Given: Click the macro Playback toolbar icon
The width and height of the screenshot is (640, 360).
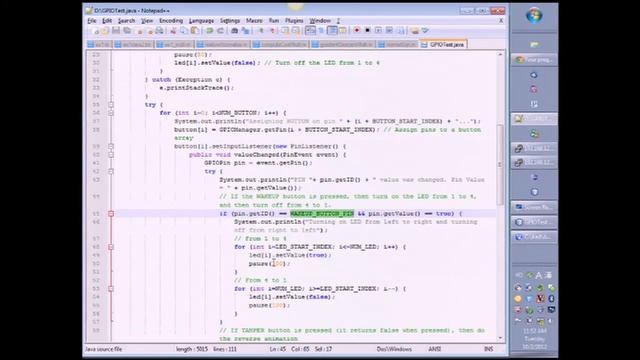Looking at the screenshot, I should coord(378,31).
